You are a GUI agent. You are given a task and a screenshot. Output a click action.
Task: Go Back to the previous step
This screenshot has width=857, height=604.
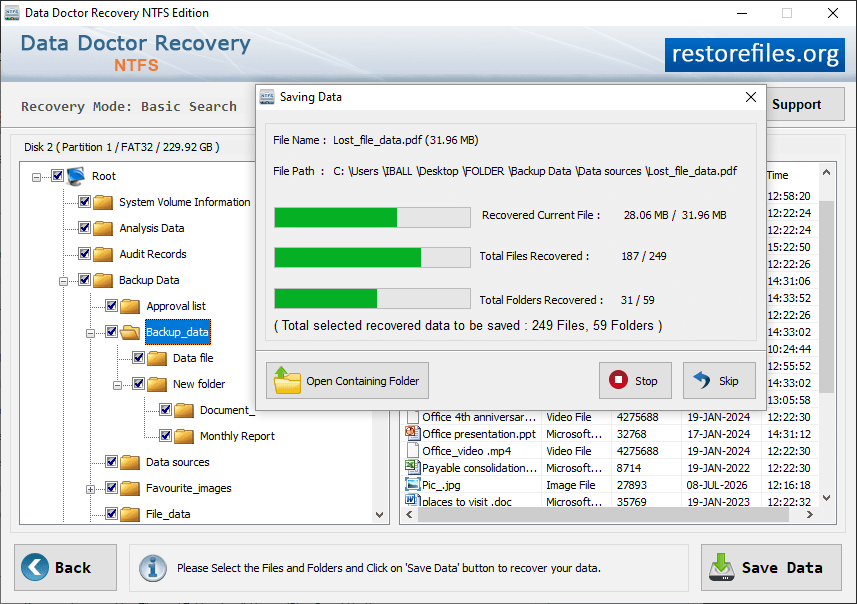coord(66,567)
